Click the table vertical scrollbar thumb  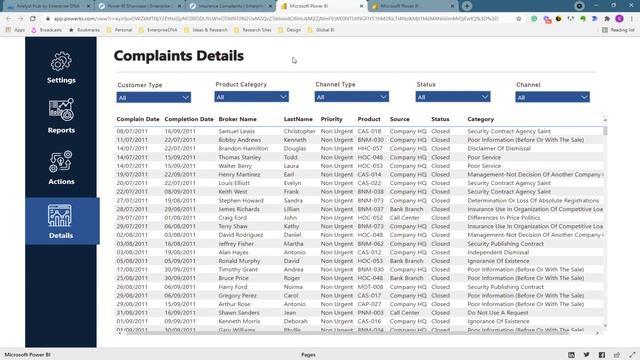pyautogui.click(x=605, y=131)
